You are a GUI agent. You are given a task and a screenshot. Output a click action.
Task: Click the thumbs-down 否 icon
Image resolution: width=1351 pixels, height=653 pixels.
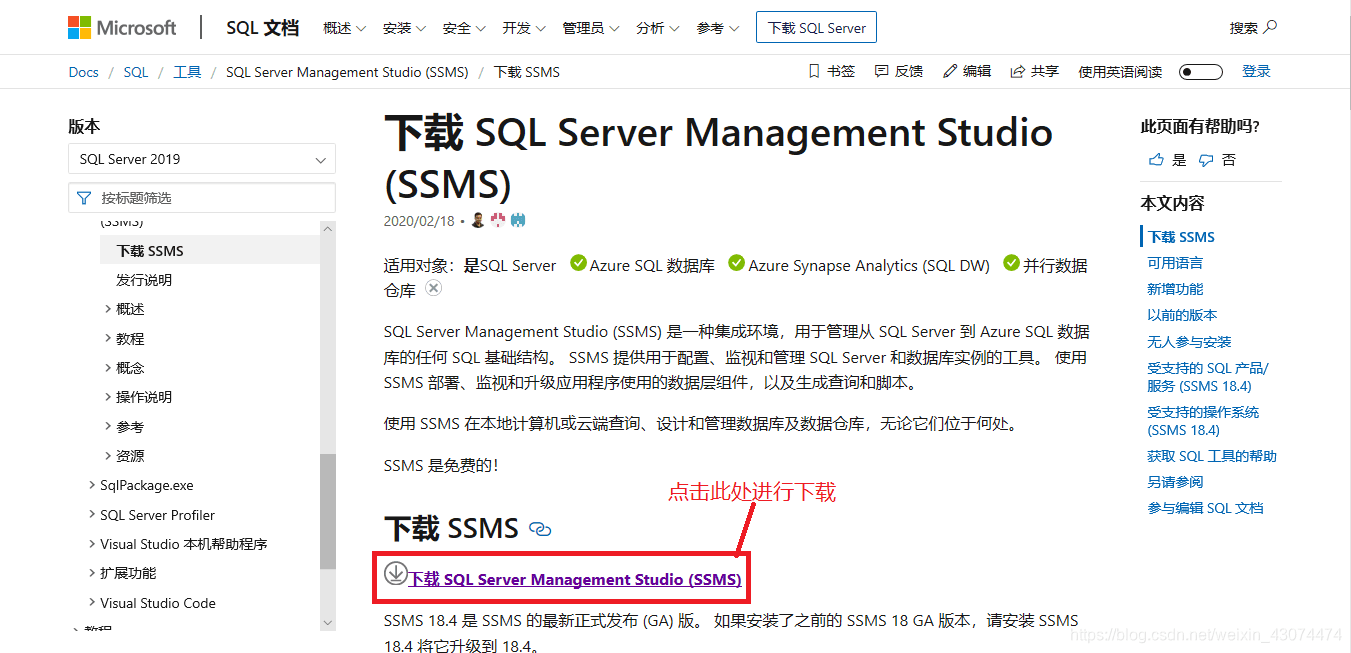(1206, 160)
